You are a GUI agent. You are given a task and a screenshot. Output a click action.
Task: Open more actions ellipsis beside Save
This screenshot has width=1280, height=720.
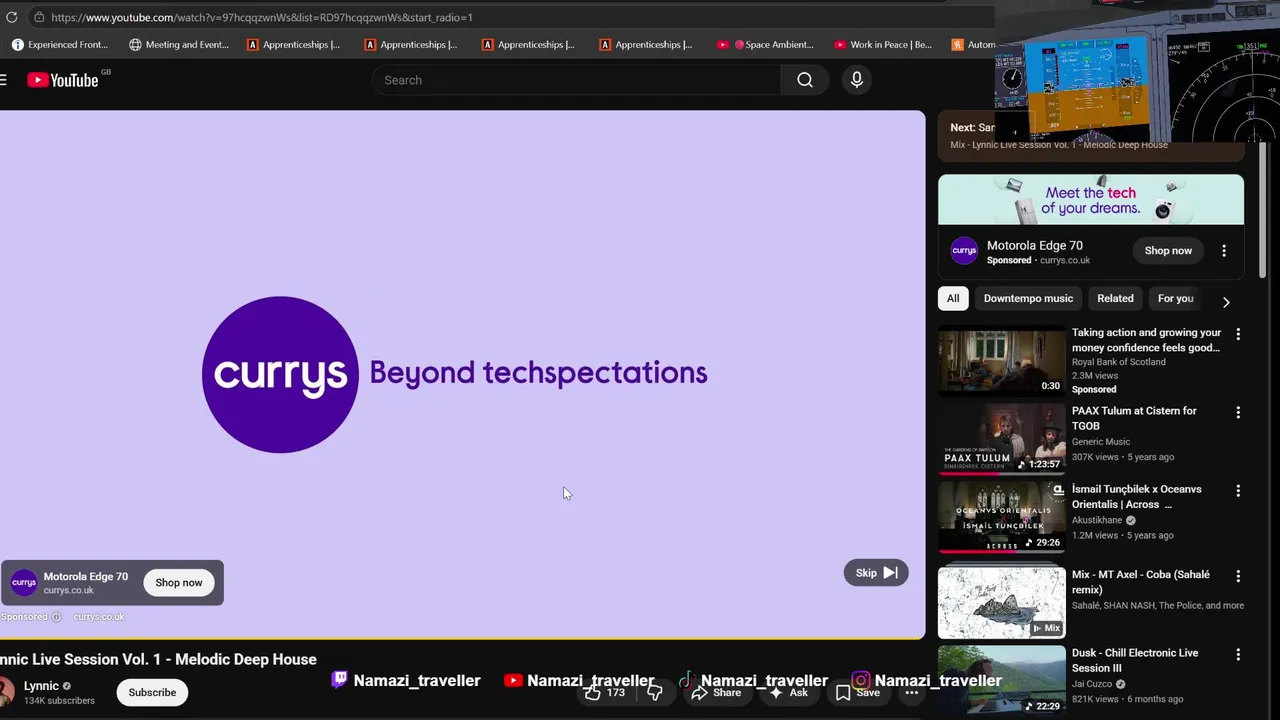click(x=912, y=692)
